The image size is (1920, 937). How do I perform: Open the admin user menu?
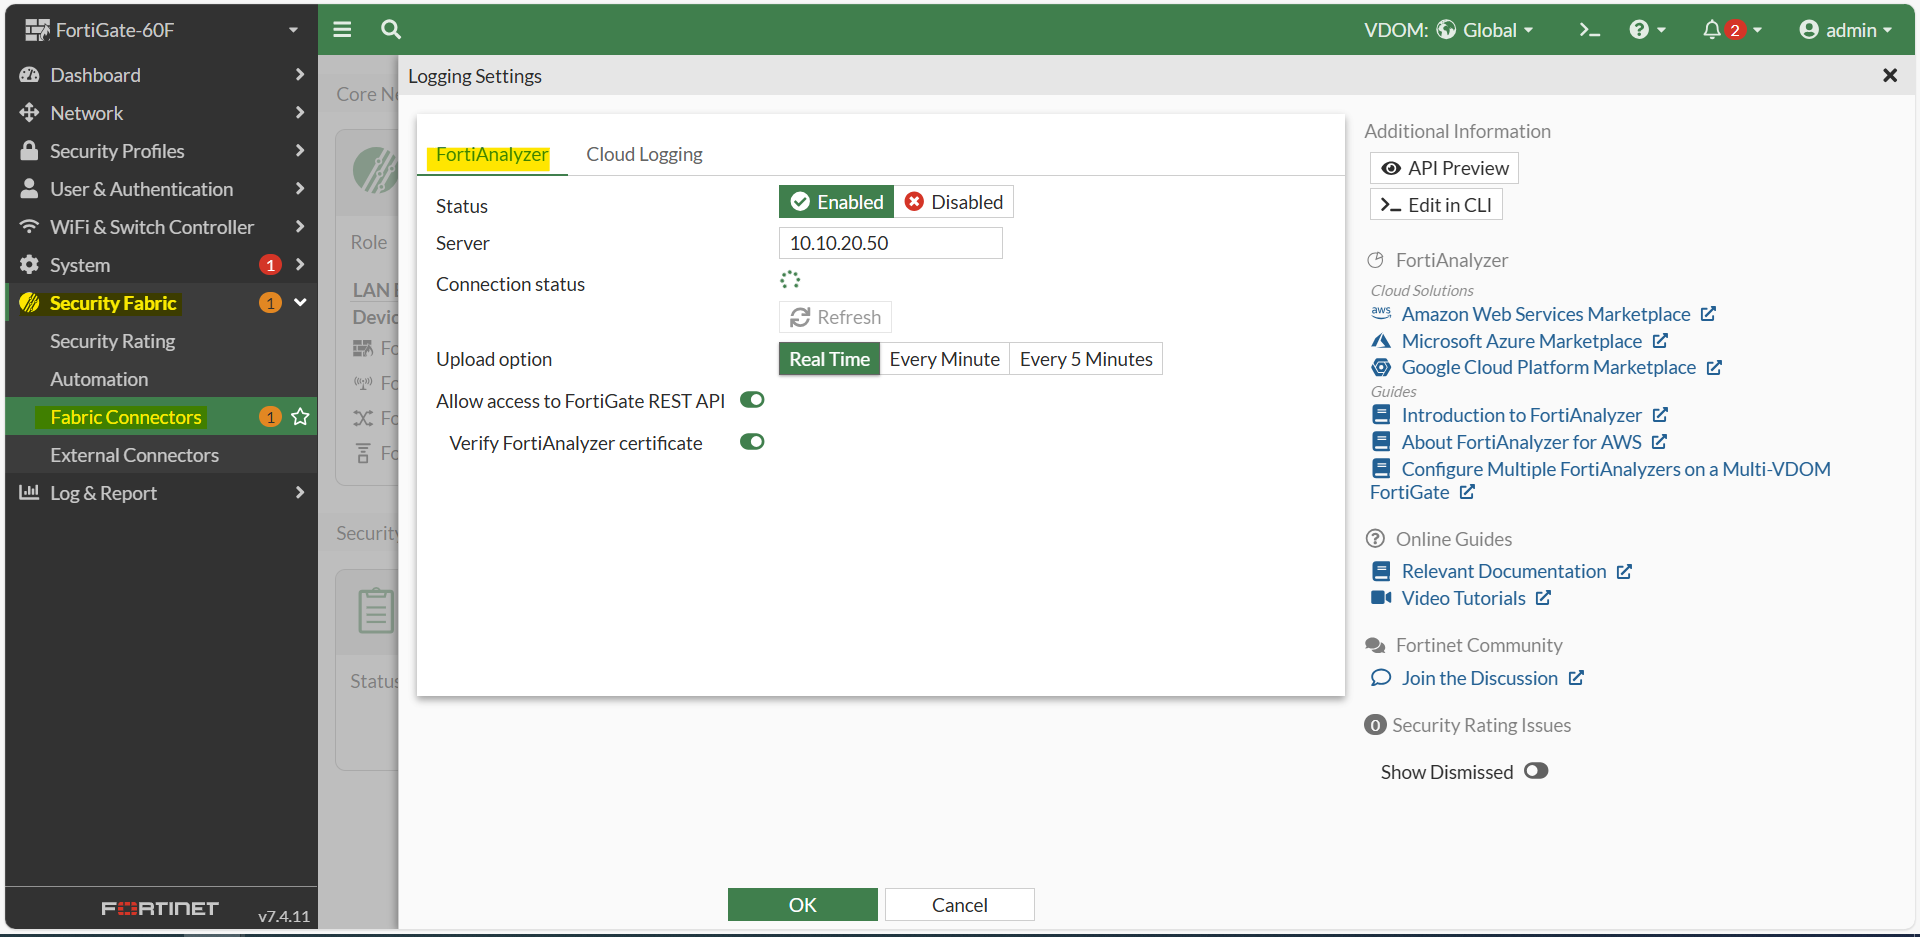tap(1846, 30)
